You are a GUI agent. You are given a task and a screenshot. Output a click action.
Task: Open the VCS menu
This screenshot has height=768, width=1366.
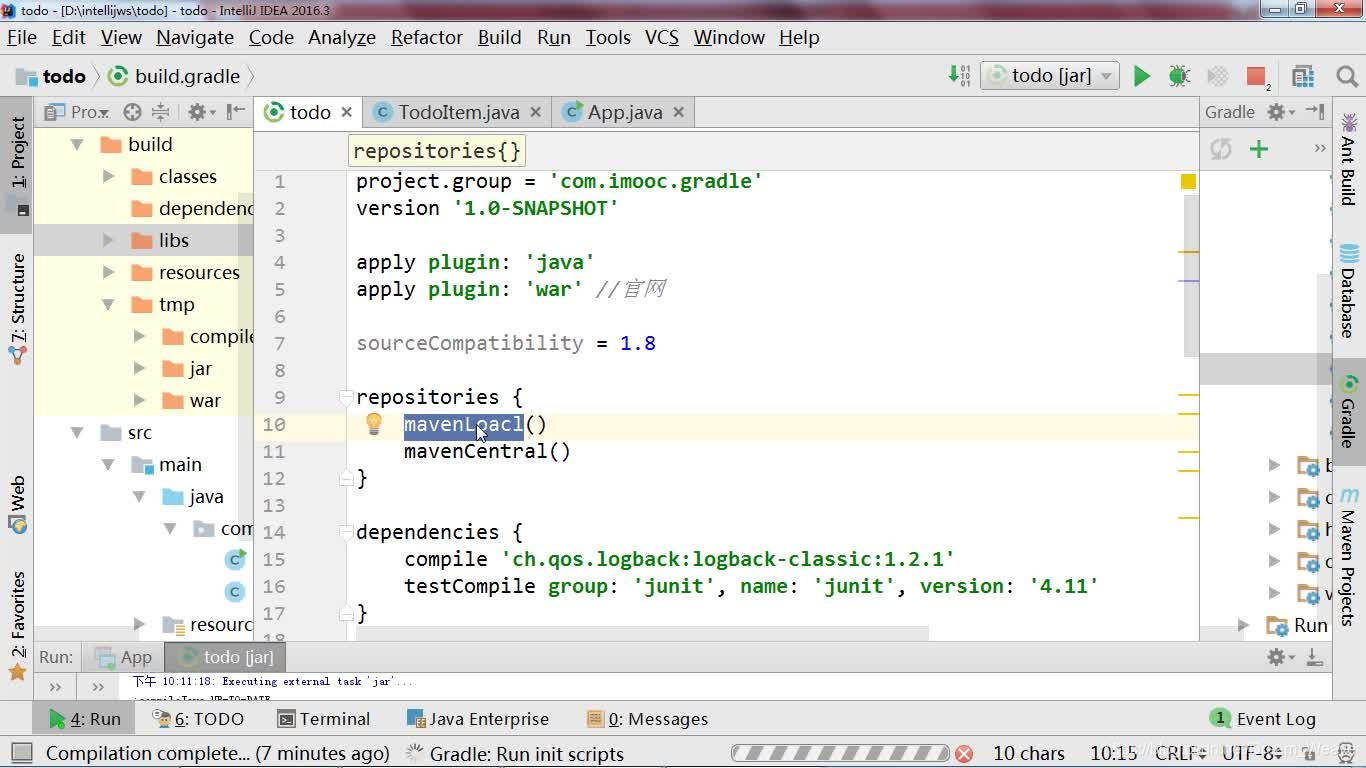click(x=662, y=37)
